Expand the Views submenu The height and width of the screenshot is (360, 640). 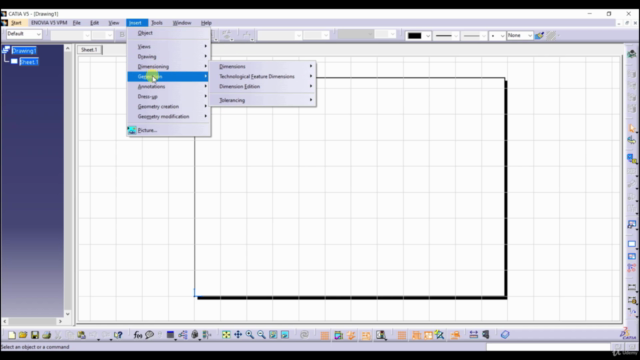pyautogui.click(x=169, y=47)
